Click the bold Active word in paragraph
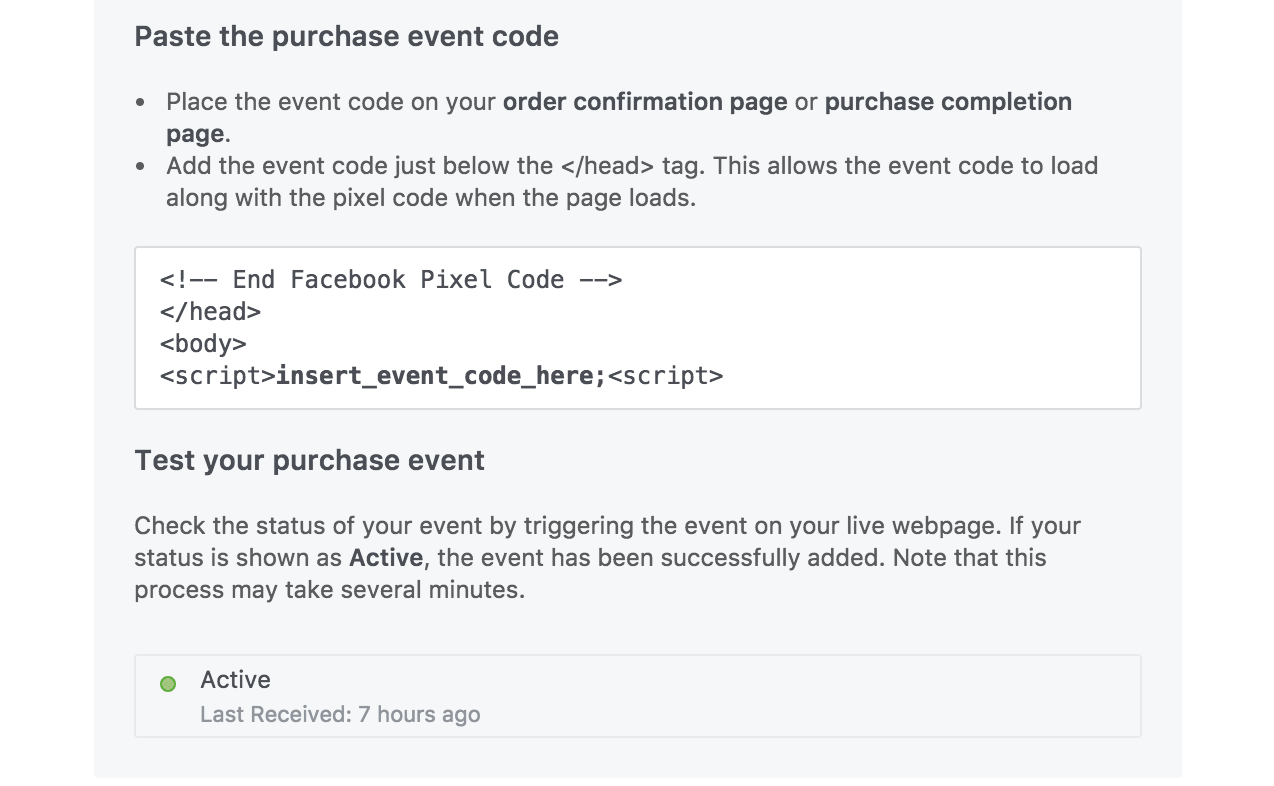The image size is (1274, 786). [x=386, y=558]
